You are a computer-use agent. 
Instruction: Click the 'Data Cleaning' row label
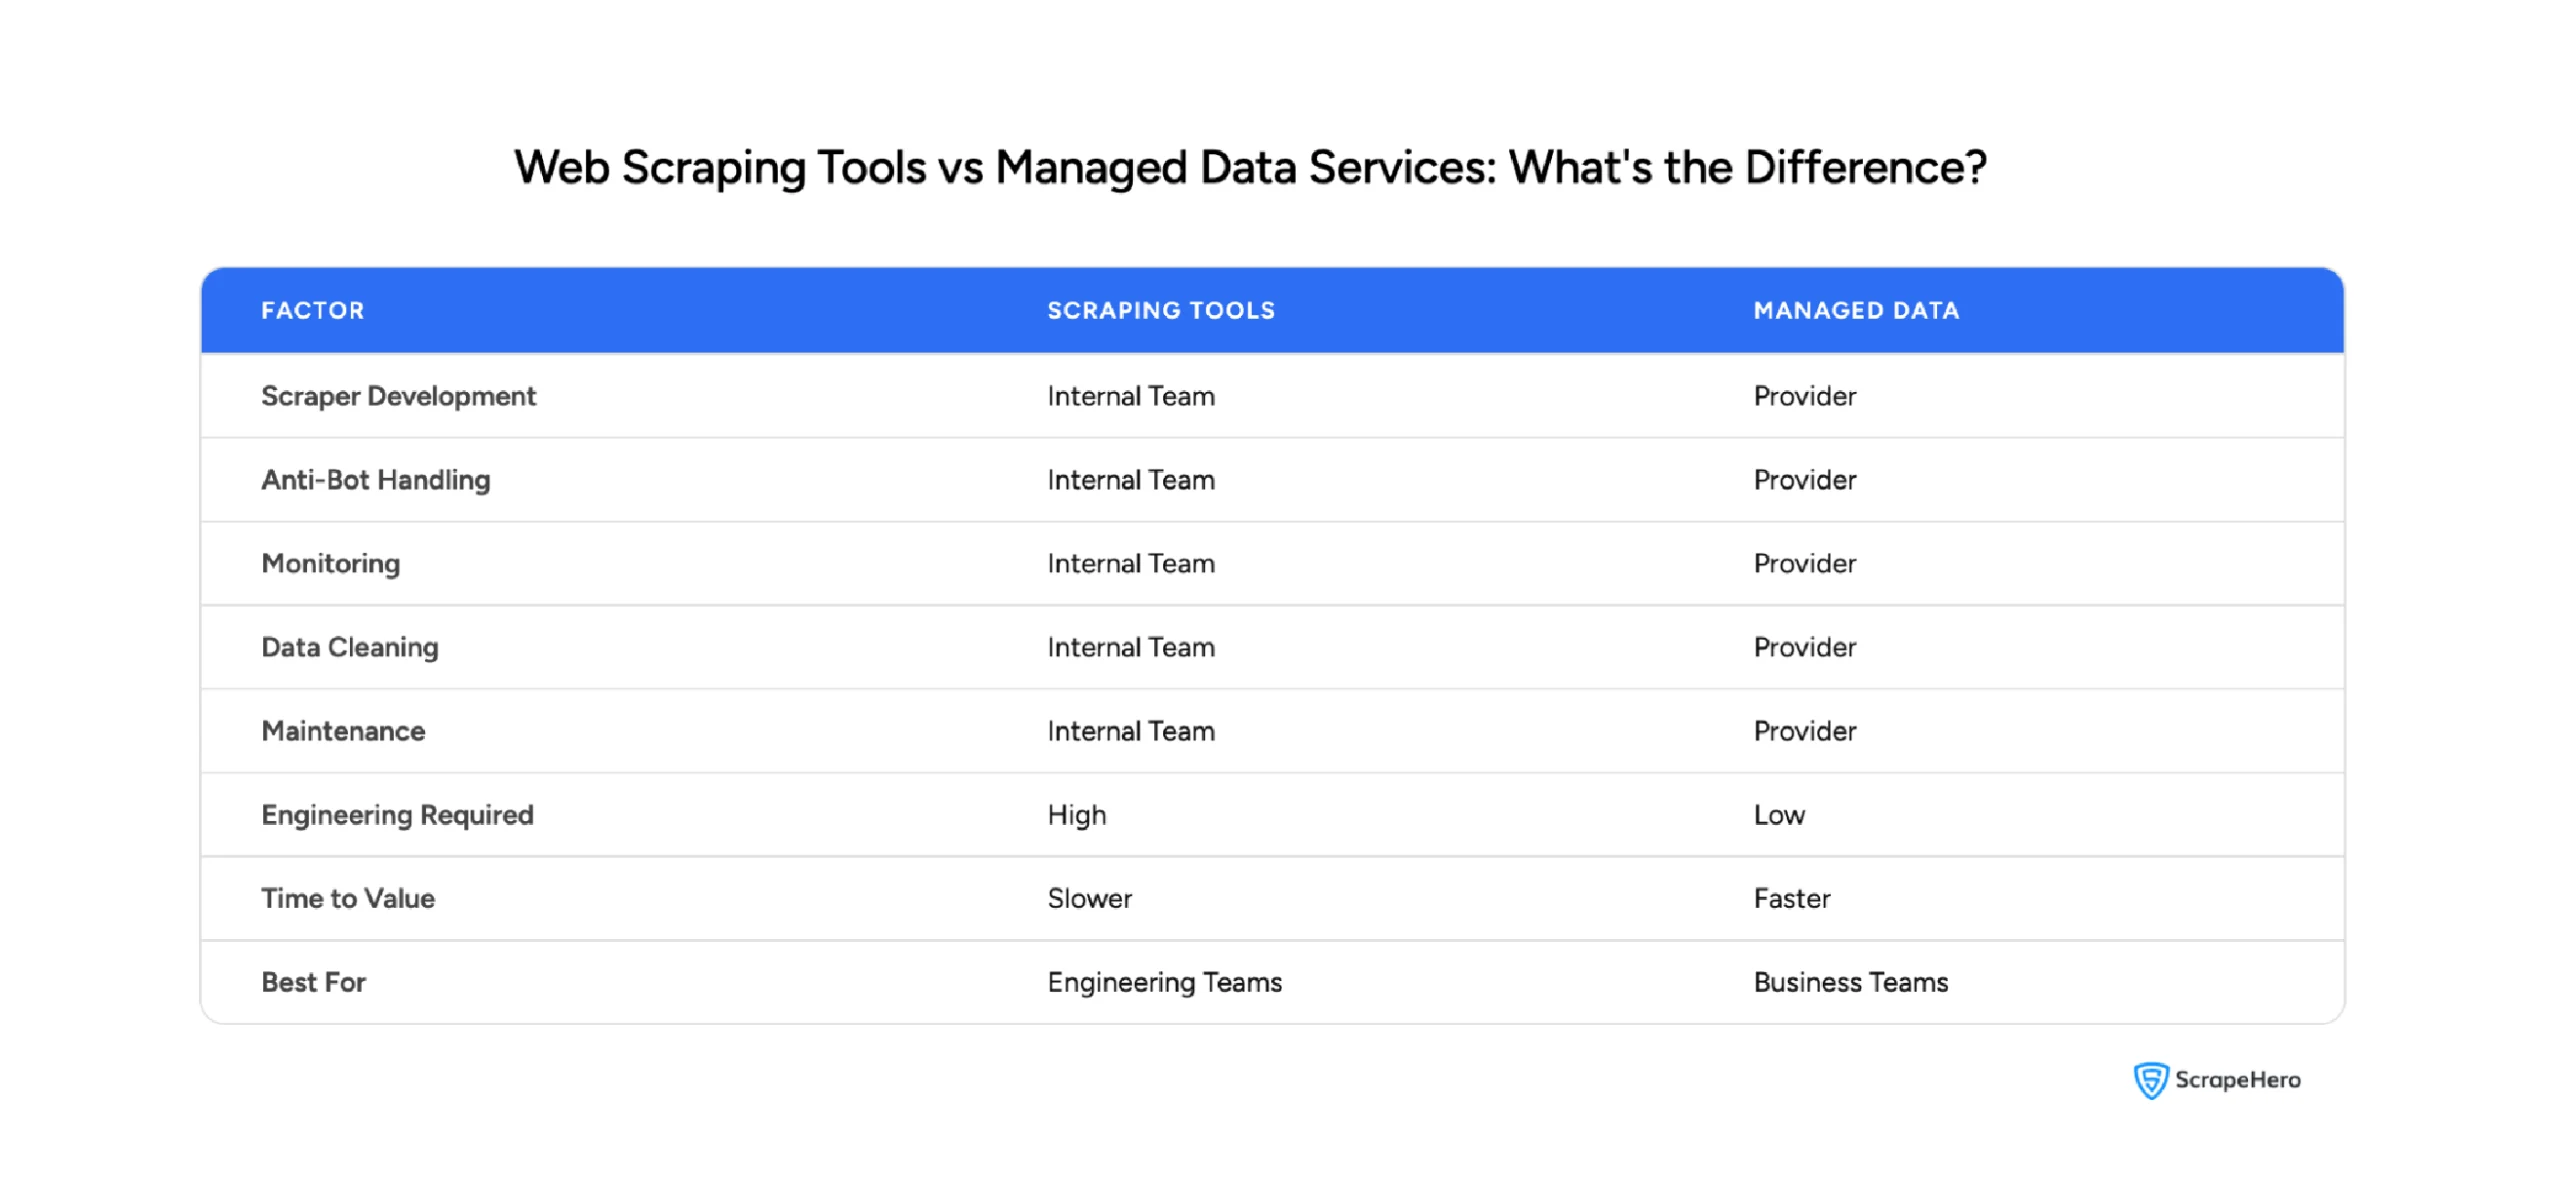tap(349, 647)
